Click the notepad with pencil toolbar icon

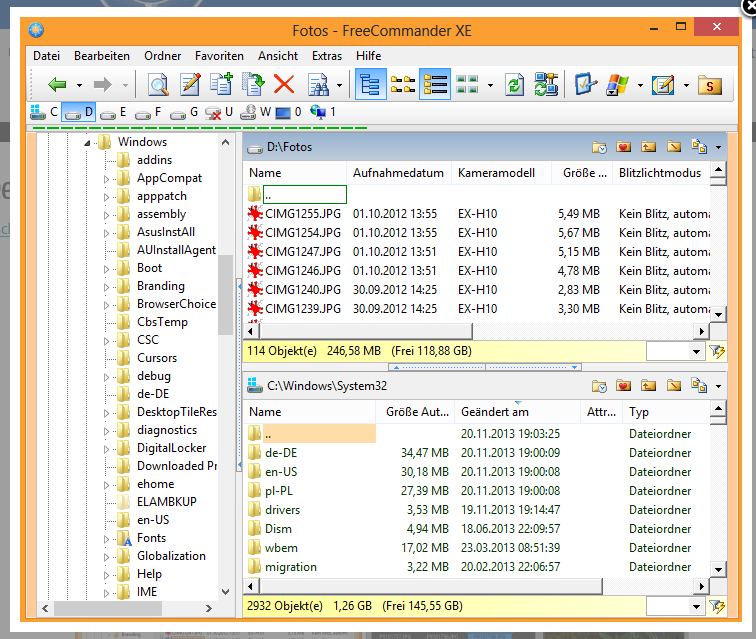click(x=663, y=85)
